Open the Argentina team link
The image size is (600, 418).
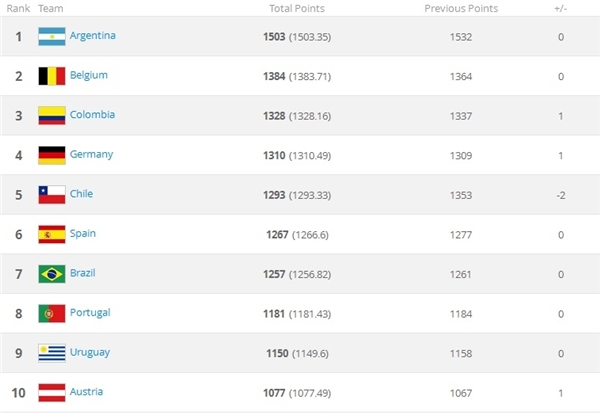(x=93, y=36)
